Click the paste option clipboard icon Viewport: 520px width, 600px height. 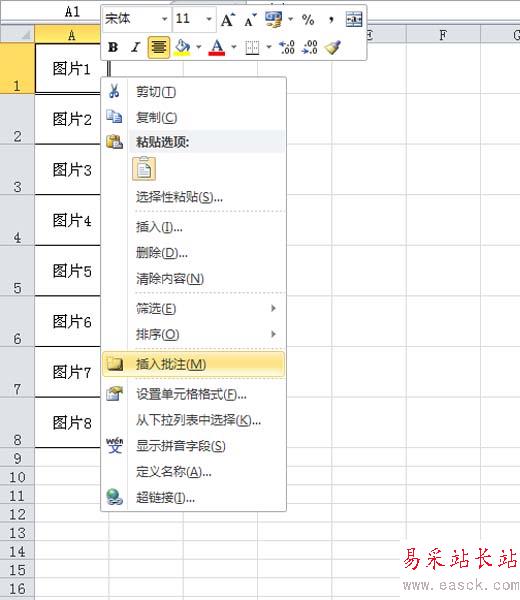coord(144,169)
